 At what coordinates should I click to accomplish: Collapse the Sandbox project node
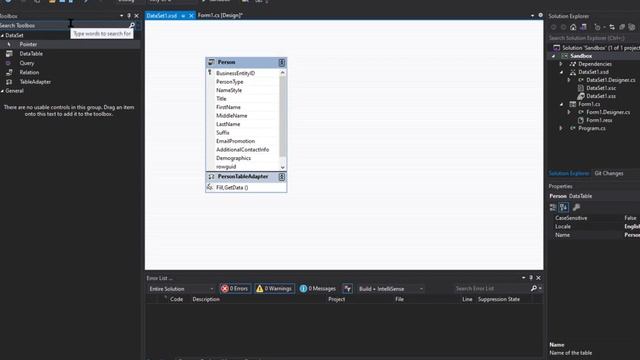click(x=553, y=56)
